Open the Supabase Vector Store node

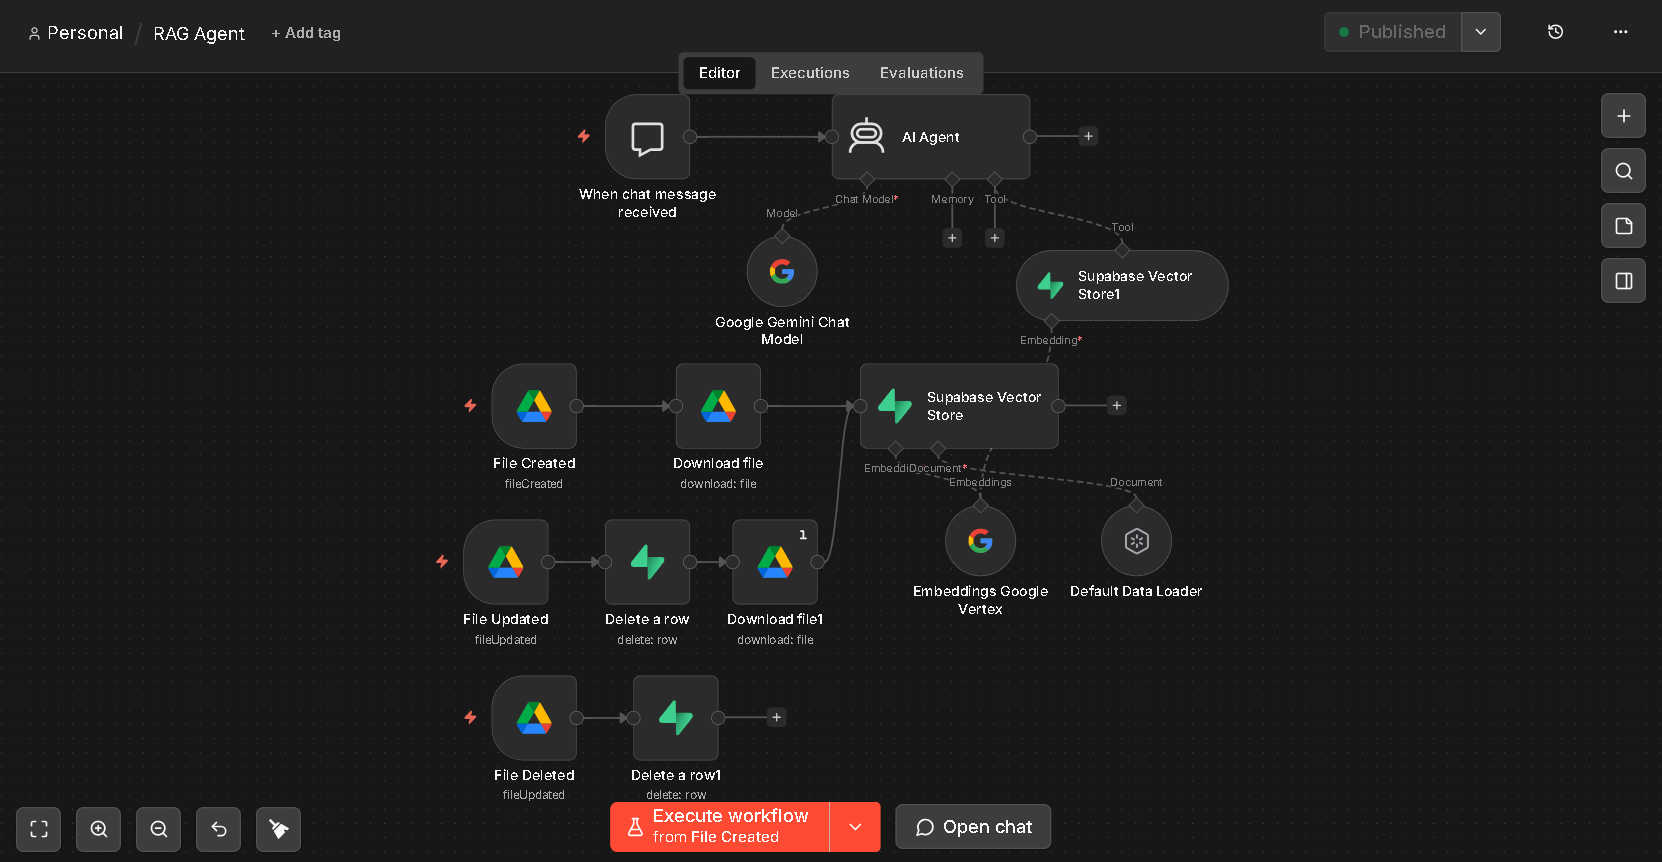[x=959, y=406]
